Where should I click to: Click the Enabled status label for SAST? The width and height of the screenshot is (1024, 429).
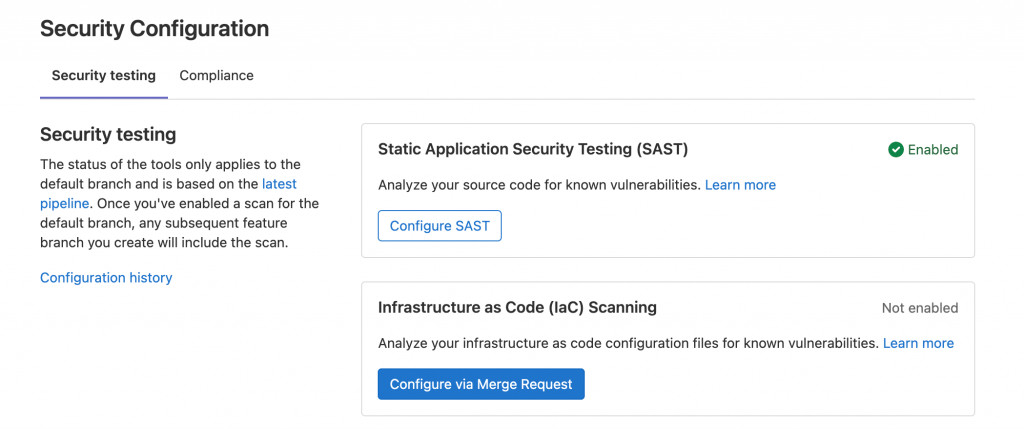(933, 150)
